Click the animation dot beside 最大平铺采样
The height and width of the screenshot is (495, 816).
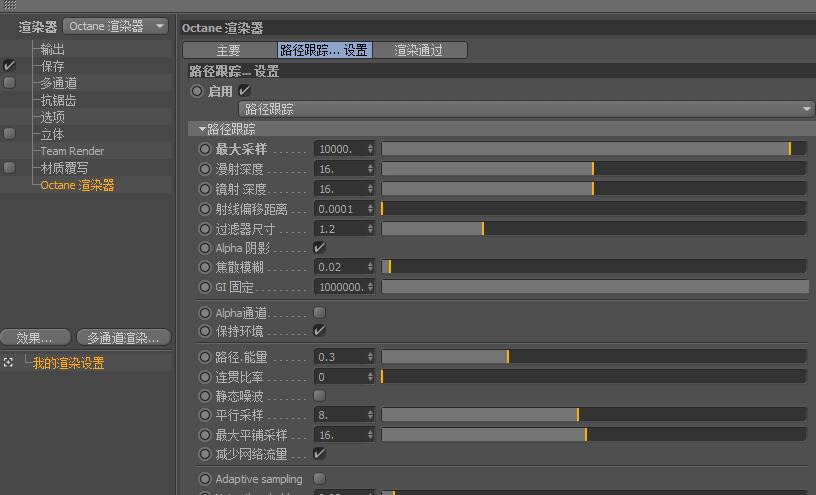click(205, 435)
